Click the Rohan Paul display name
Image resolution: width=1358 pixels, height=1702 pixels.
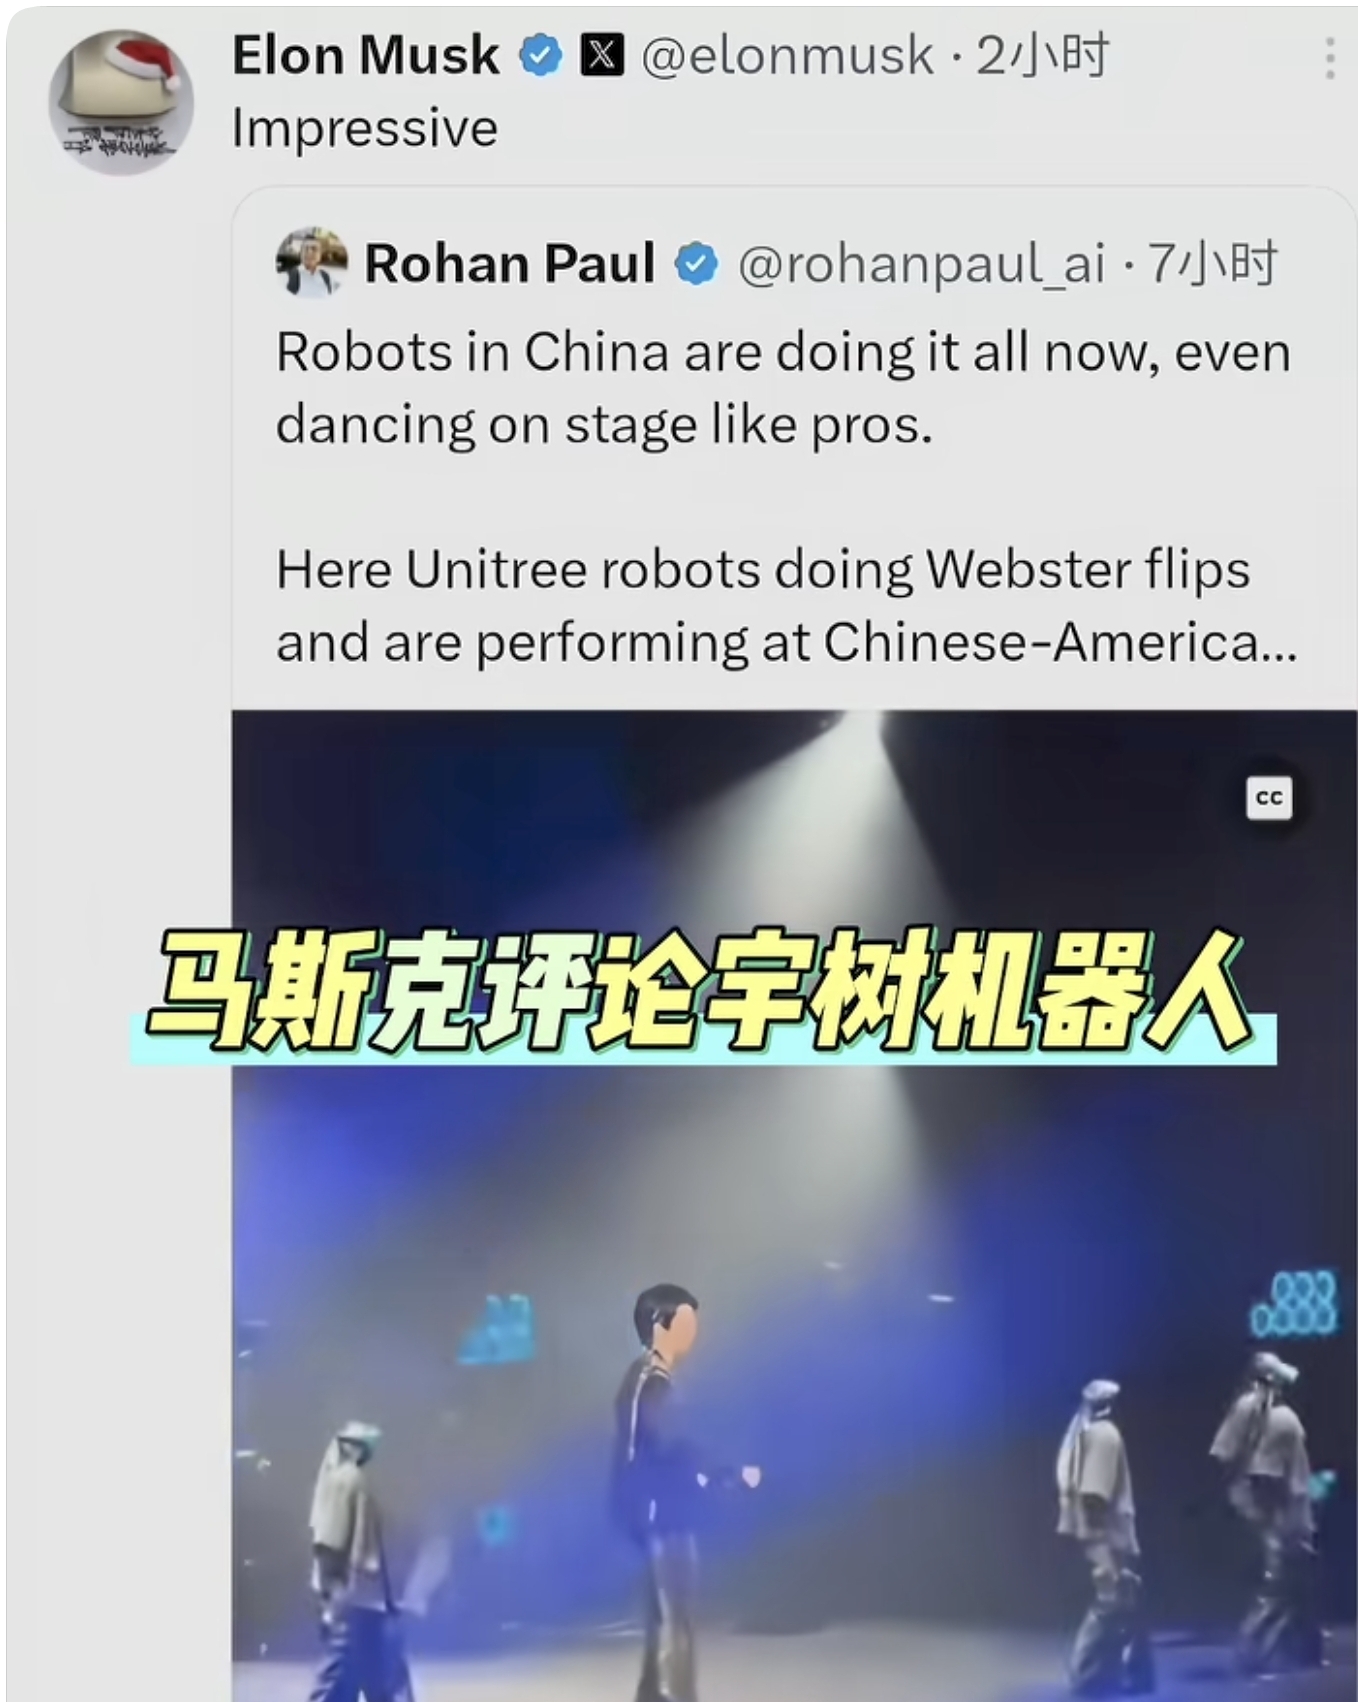(510, 264)
